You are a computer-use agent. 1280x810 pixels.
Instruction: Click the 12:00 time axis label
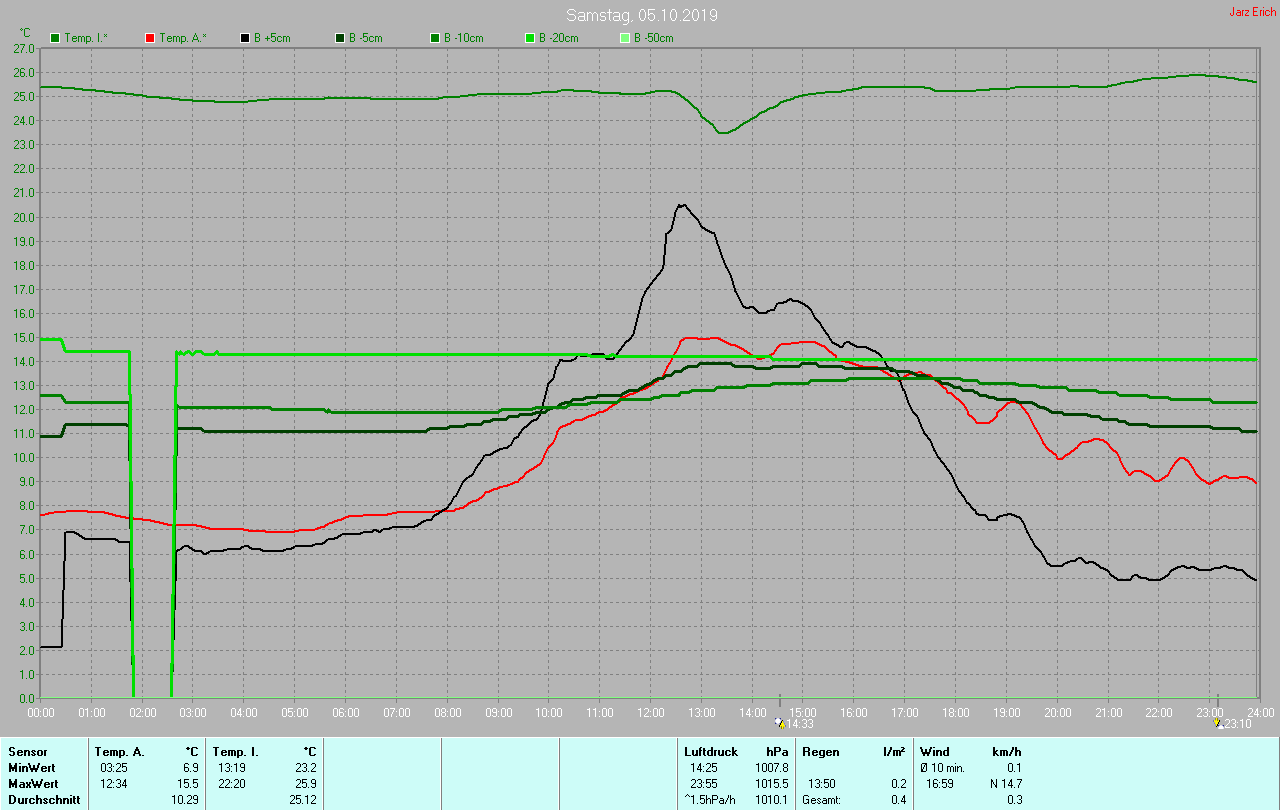(x=650, y=712)
